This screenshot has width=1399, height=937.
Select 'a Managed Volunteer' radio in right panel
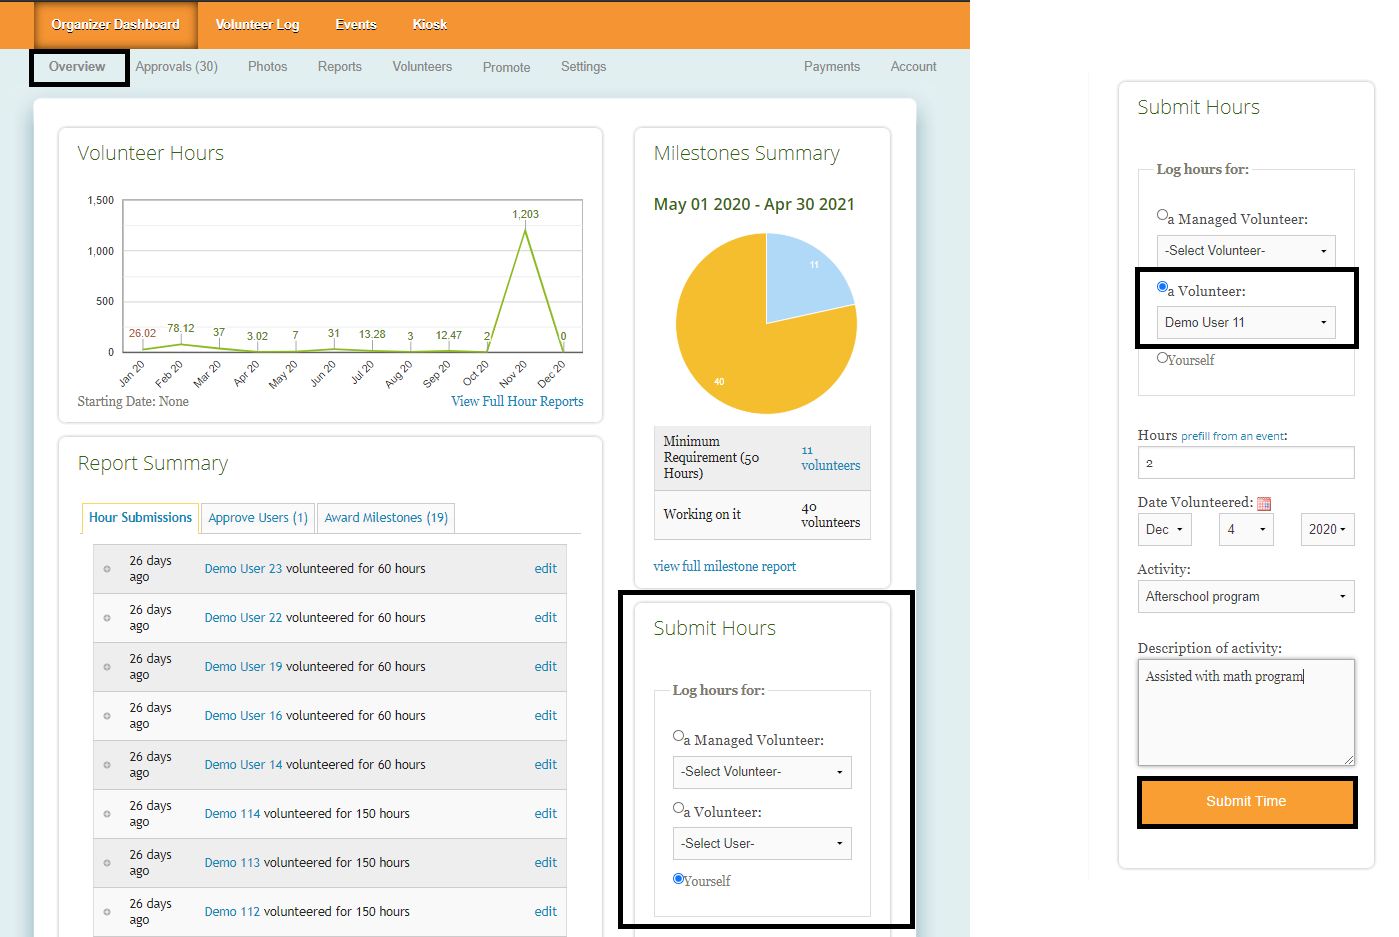point(1162,215)
